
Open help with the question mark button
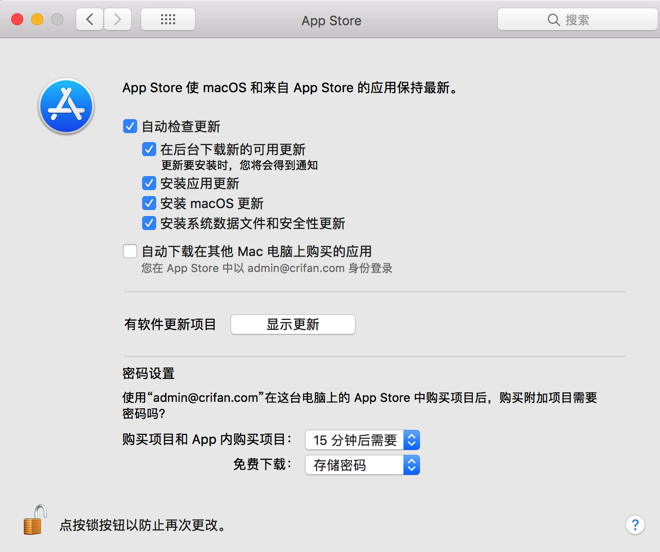click(x=634, y=525)
